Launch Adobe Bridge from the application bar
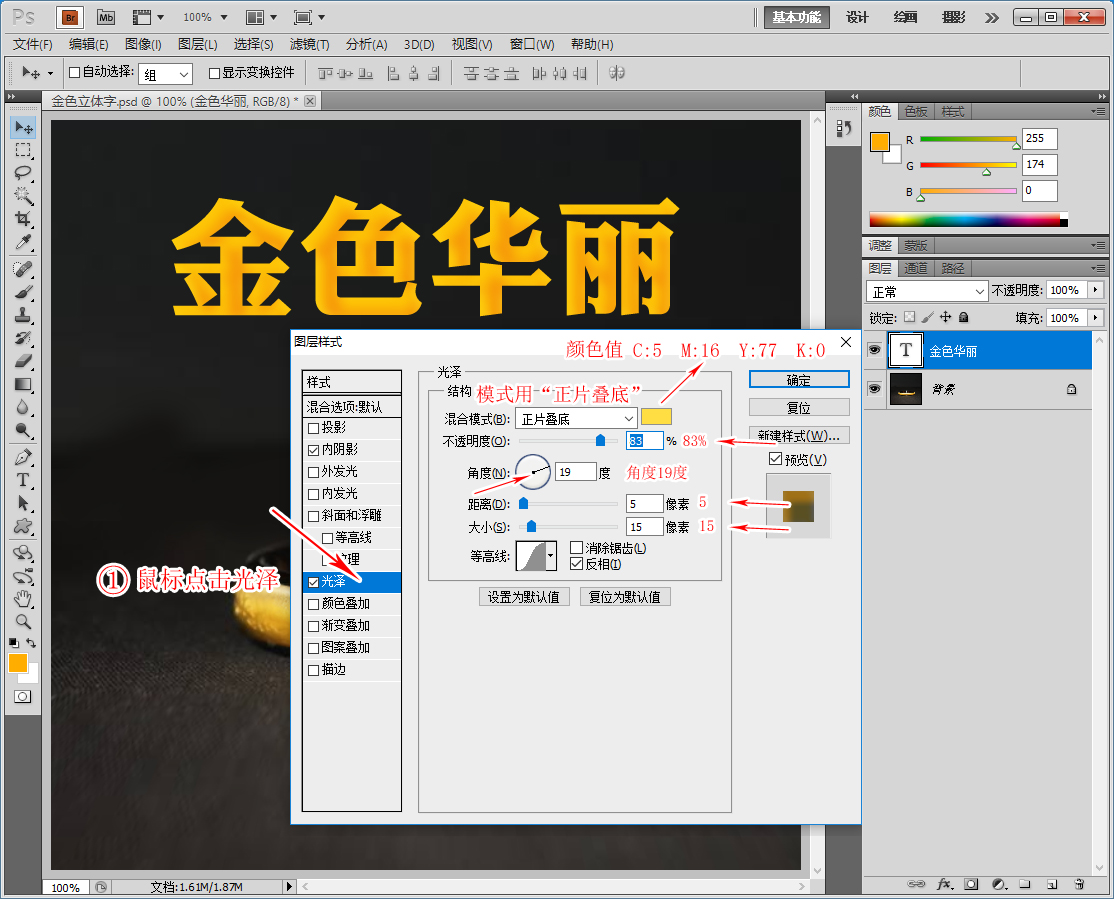Image resolution: width=1114 pixels, height=899 pixels. point(69,17)
